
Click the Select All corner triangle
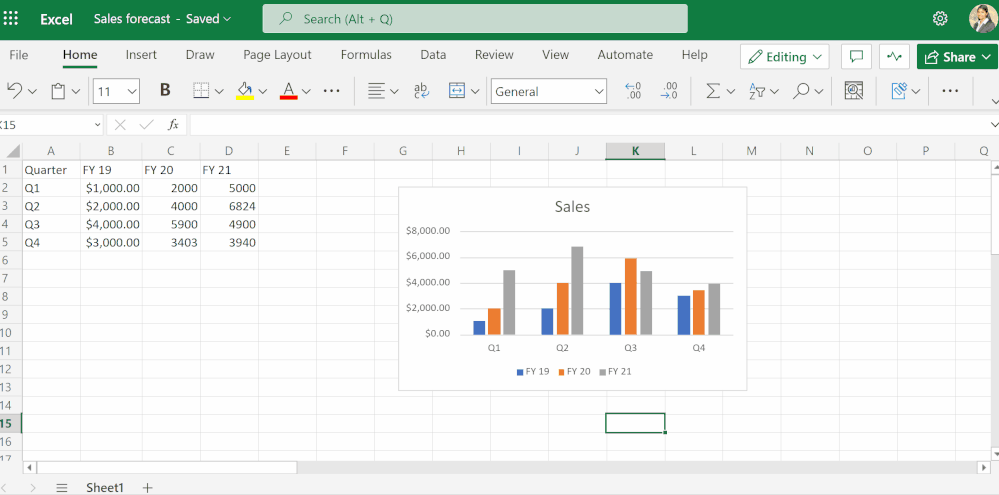(12, 152)
